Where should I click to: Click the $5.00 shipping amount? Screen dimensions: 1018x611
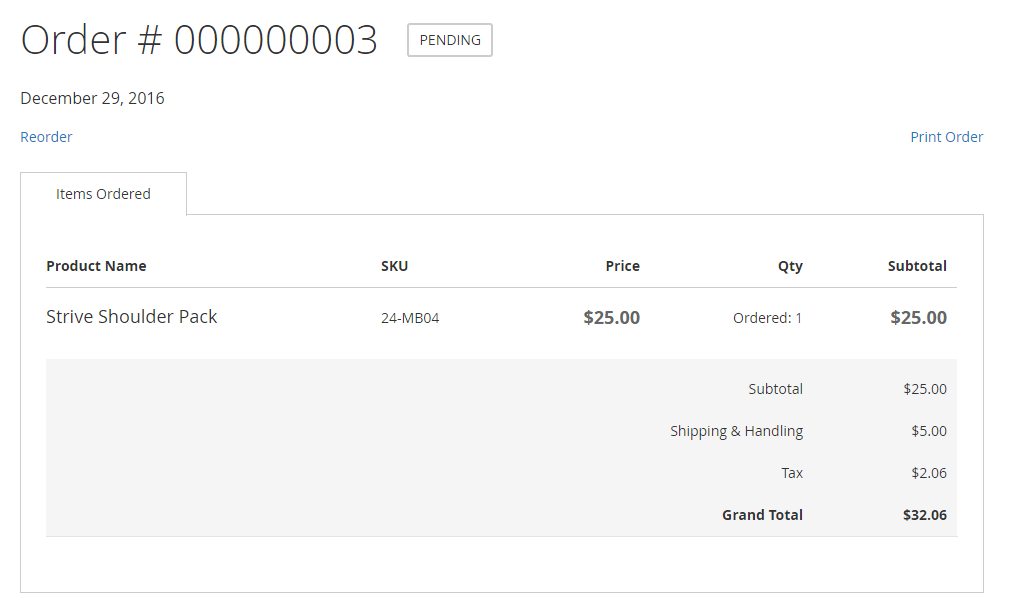click(x=927, y=431)
